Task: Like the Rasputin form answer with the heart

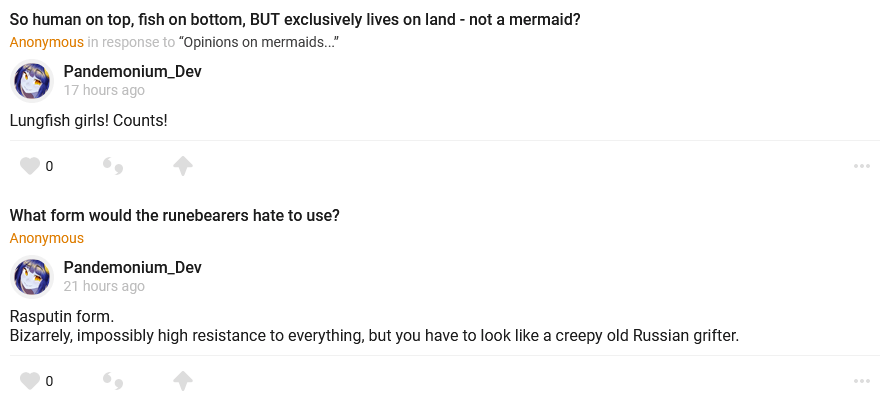Action: [x=30, y=381]
